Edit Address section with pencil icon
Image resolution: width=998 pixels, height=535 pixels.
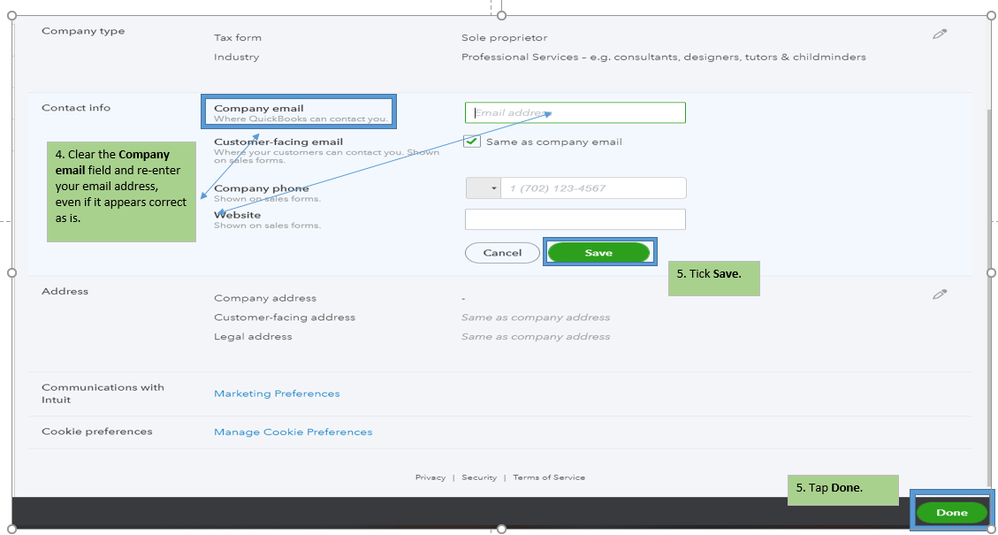coord(939,294)
